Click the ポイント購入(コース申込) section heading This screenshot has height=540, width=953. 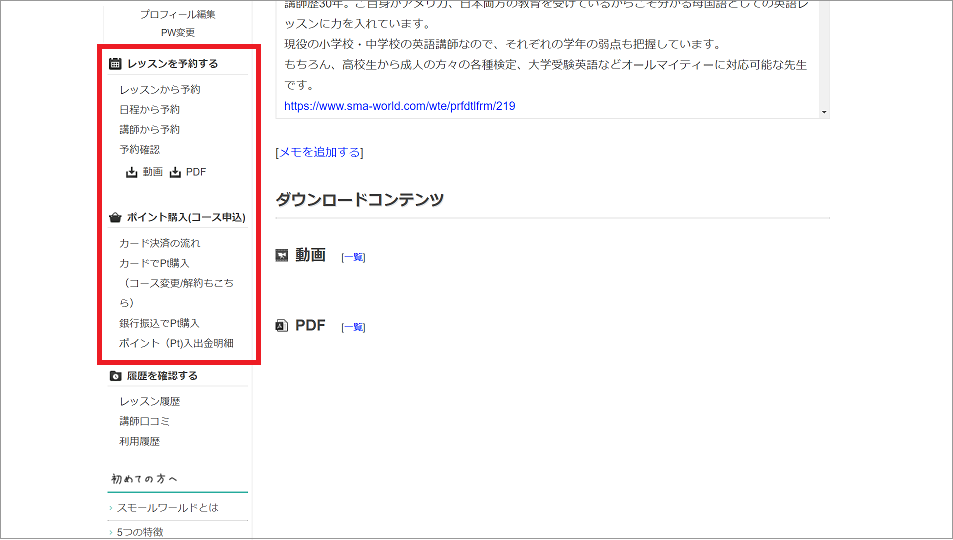(186, 217)
